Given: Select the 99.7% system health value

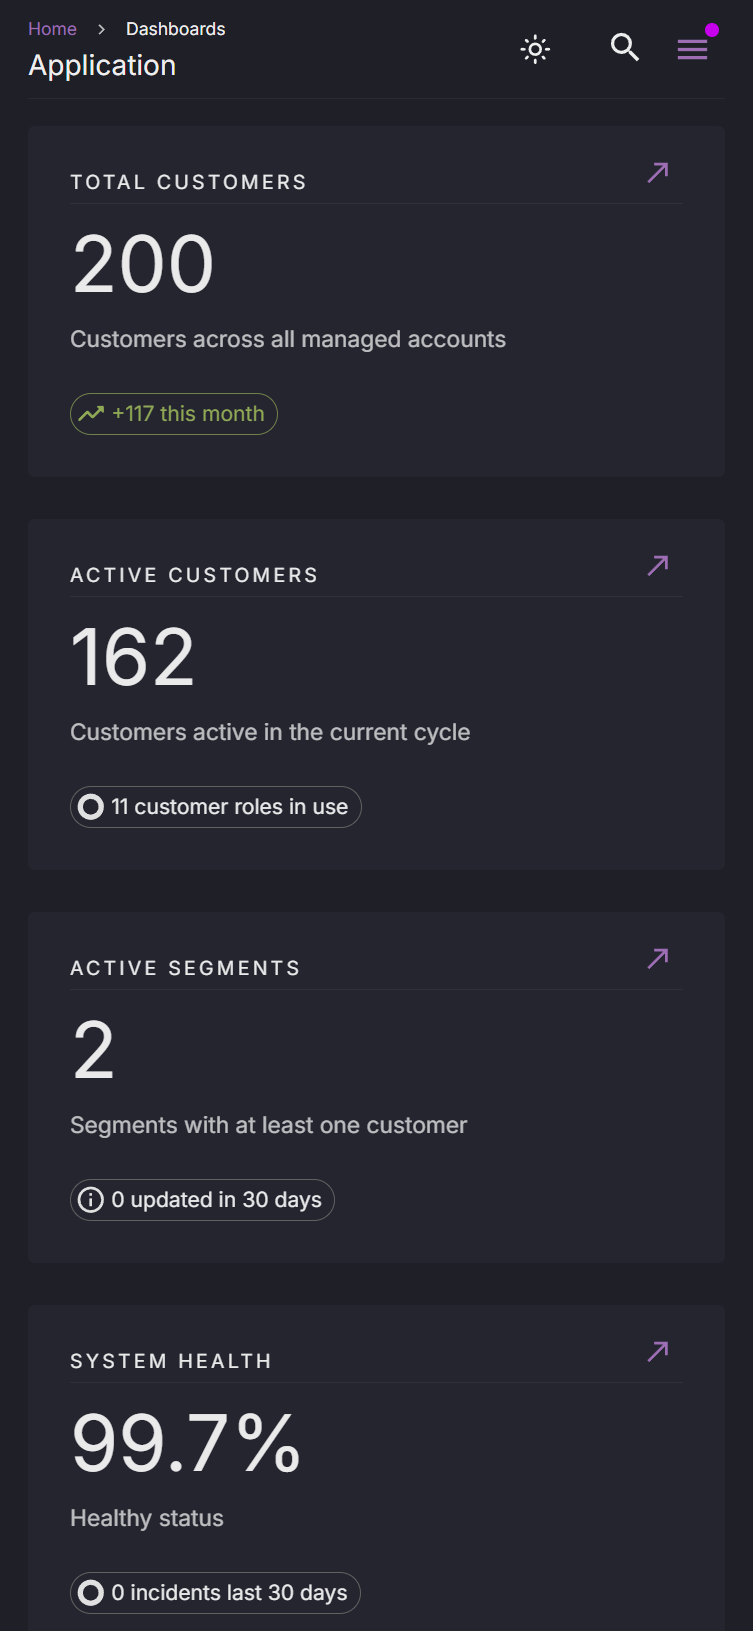Looking at the screenshot, I should point(186,1443).
